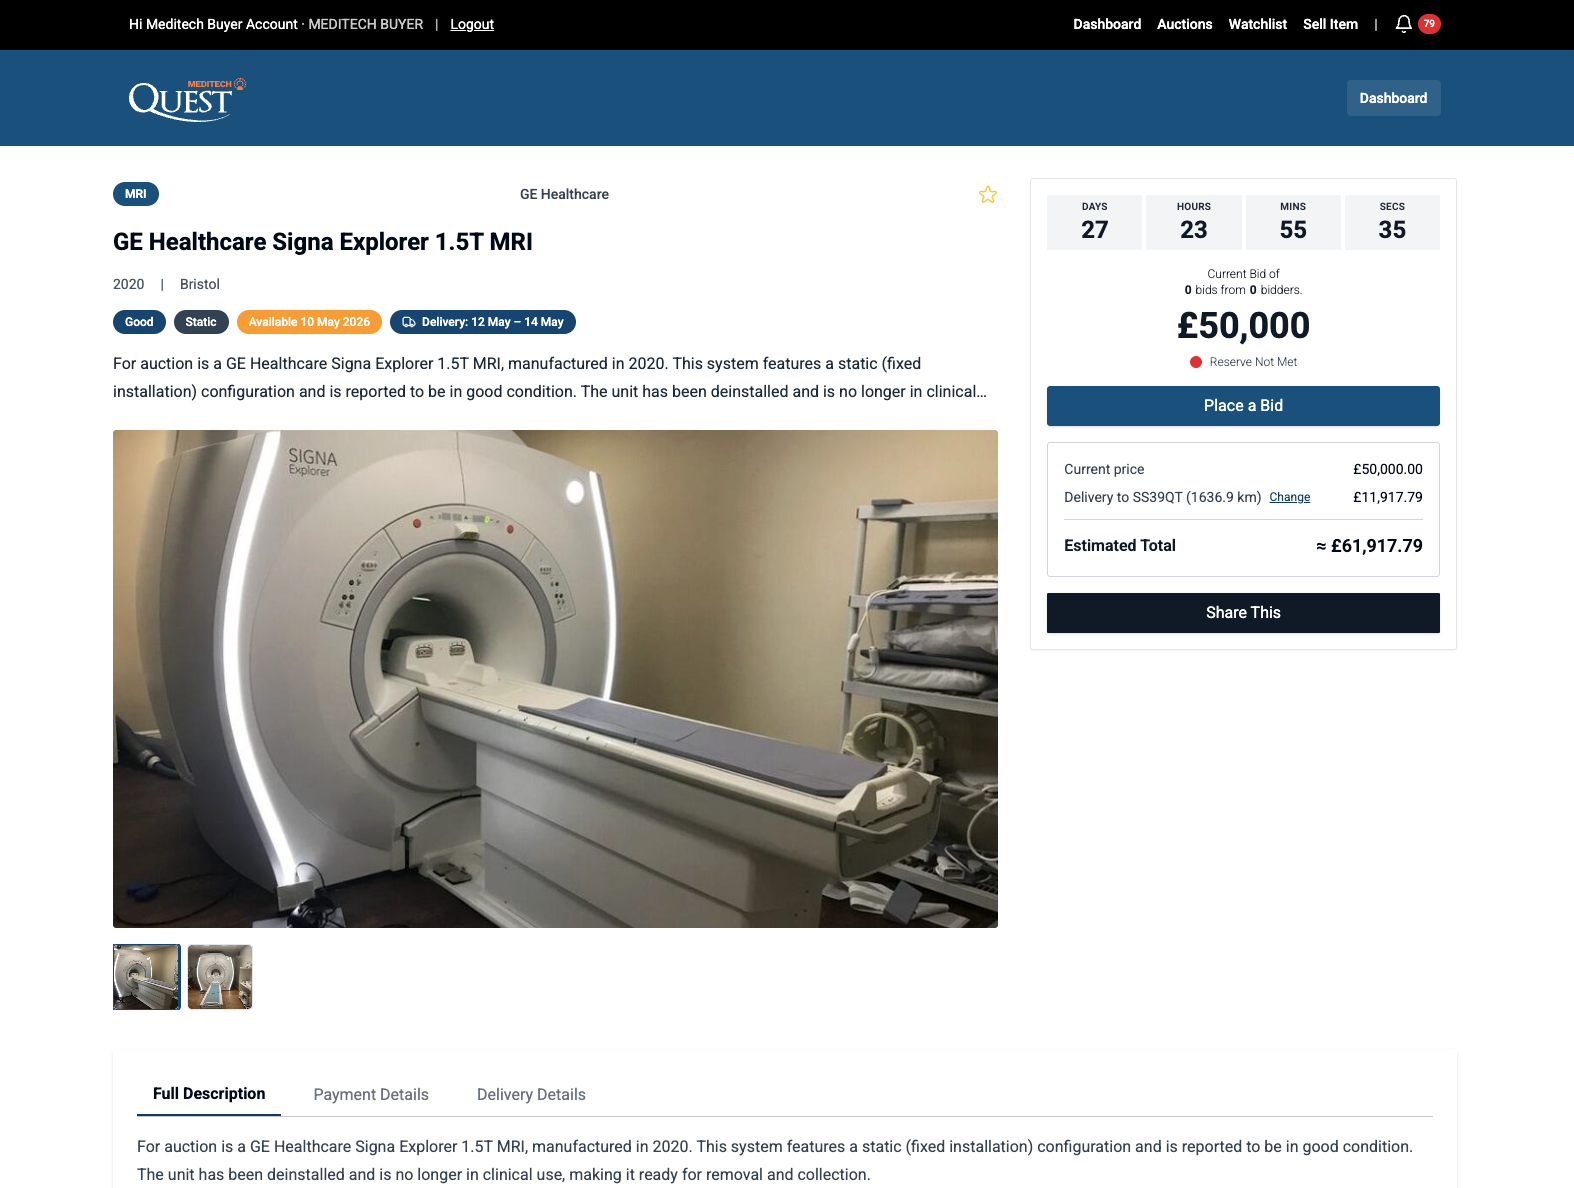Click the HOURS countdown box

pos(1194,222)
